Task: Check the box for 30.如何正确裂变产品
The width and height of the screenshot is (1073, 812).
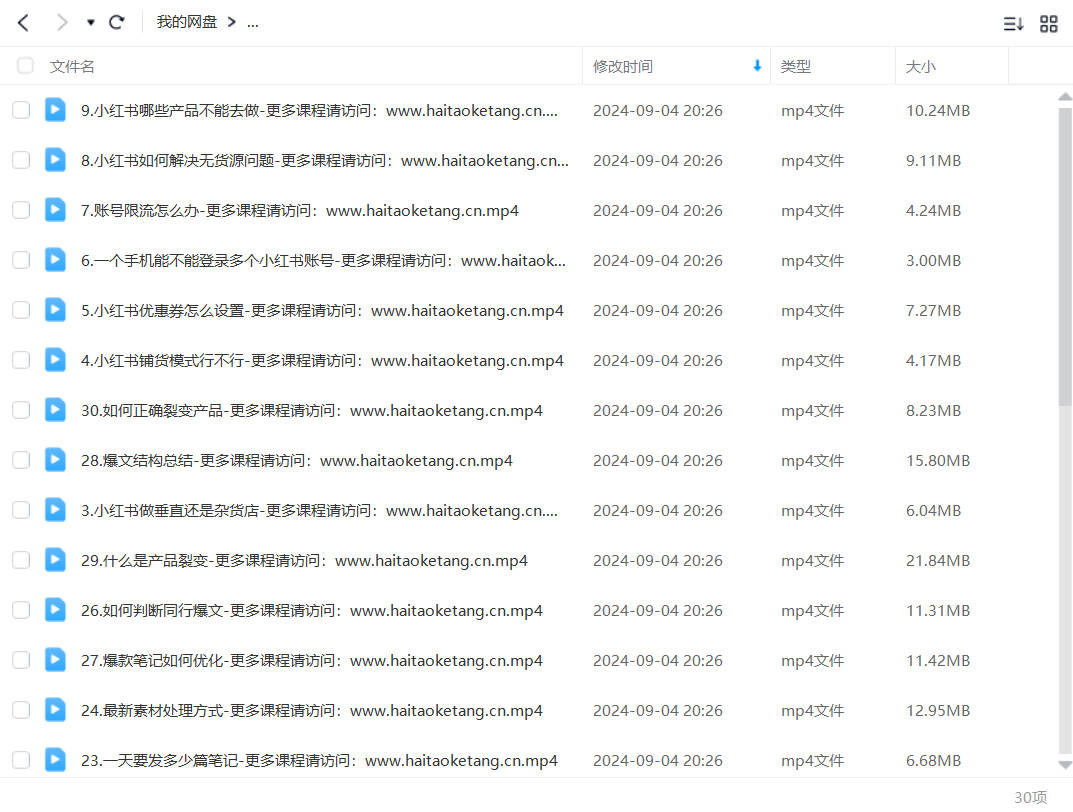Action: point(21,410)
